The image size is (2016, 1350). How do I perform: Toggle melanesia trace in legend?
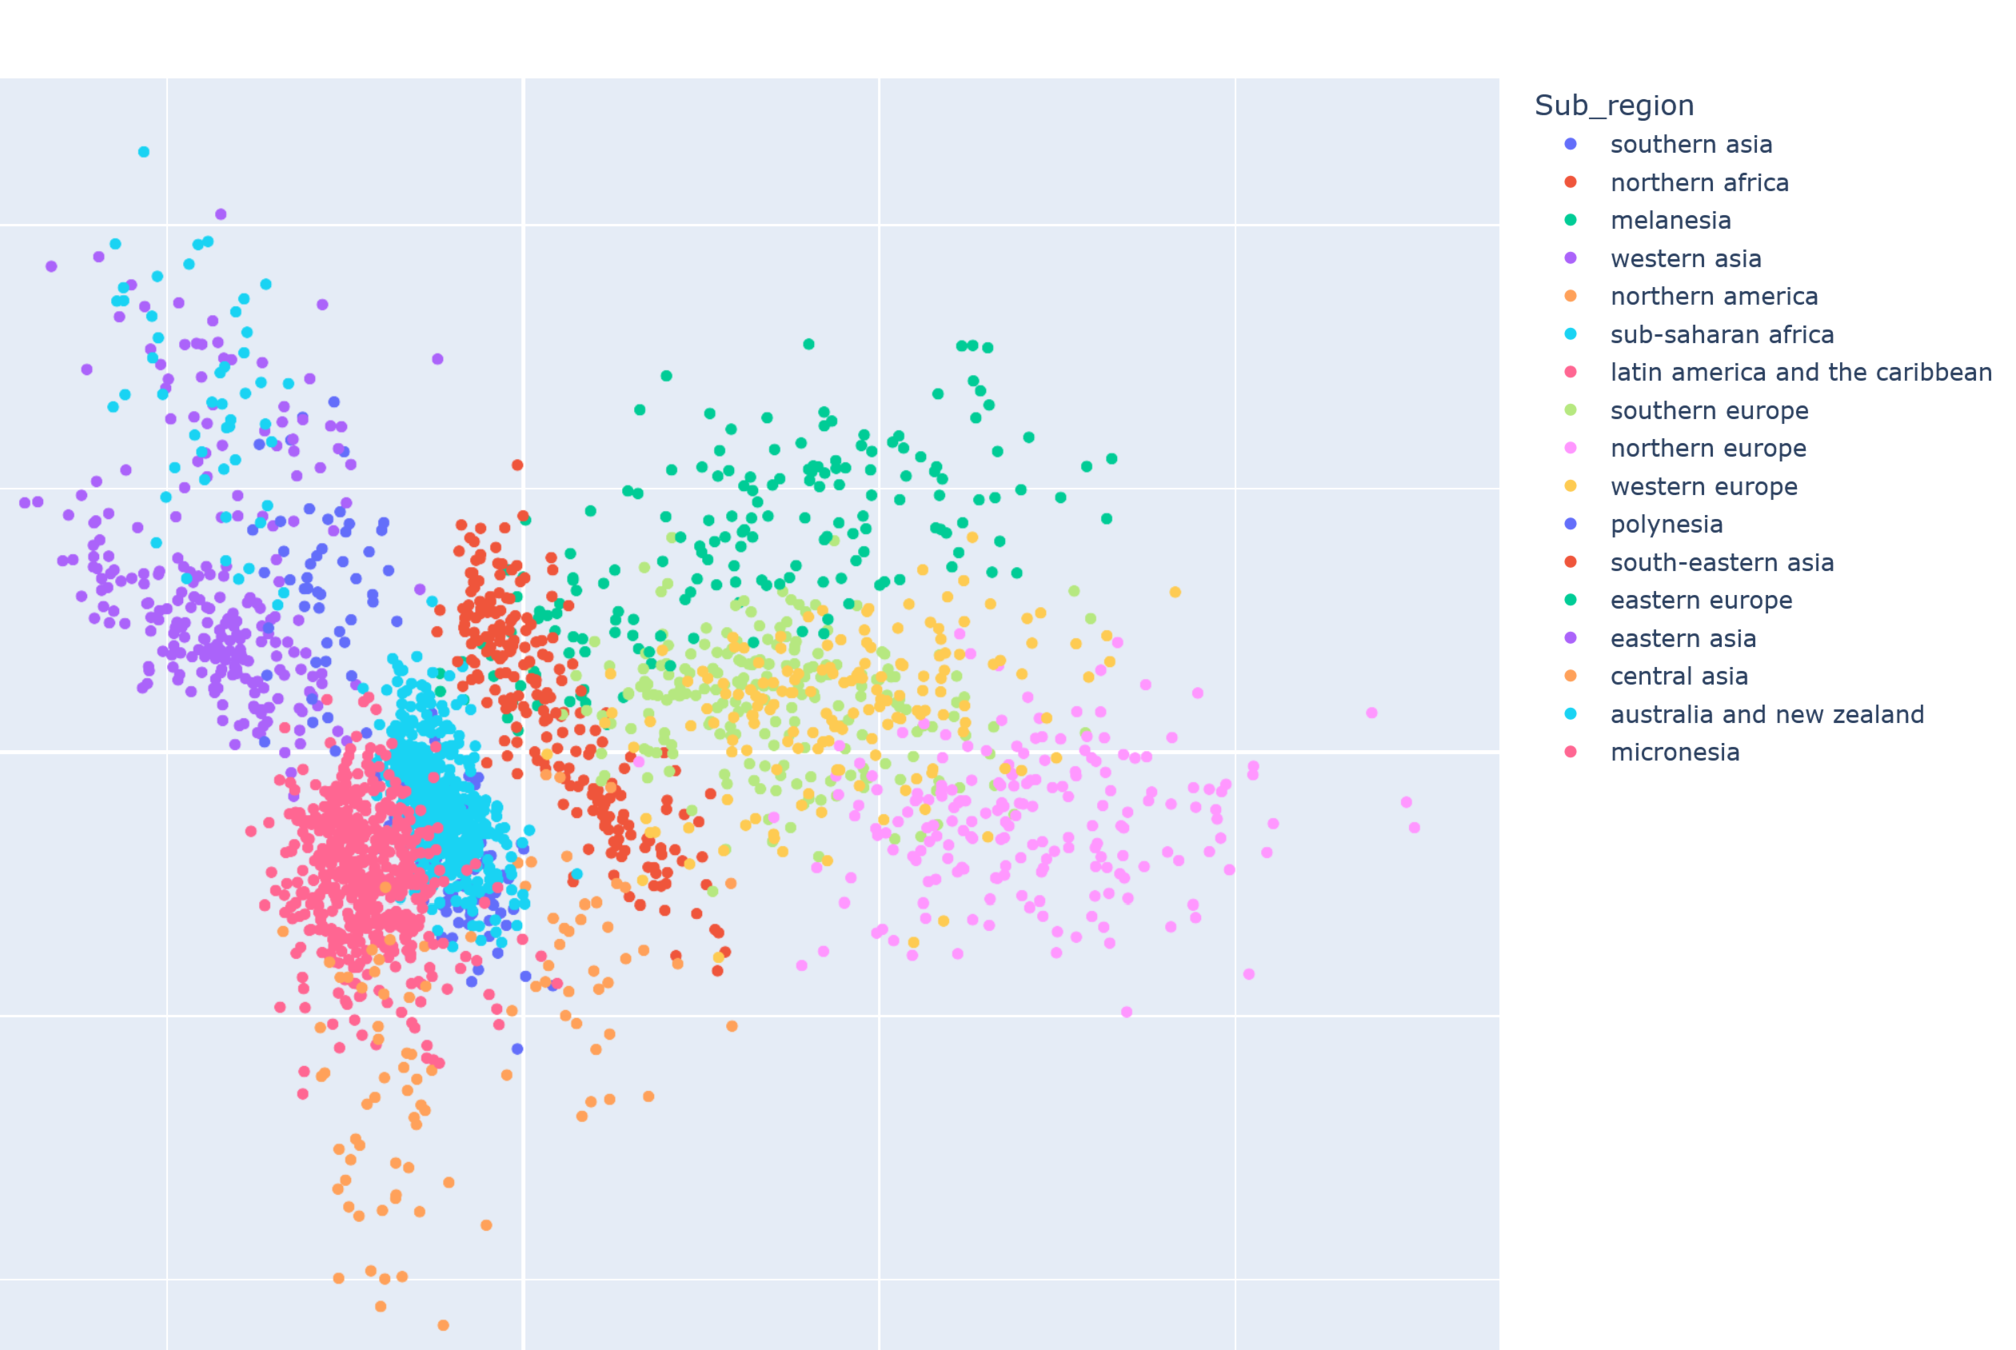pos(1670,221)
